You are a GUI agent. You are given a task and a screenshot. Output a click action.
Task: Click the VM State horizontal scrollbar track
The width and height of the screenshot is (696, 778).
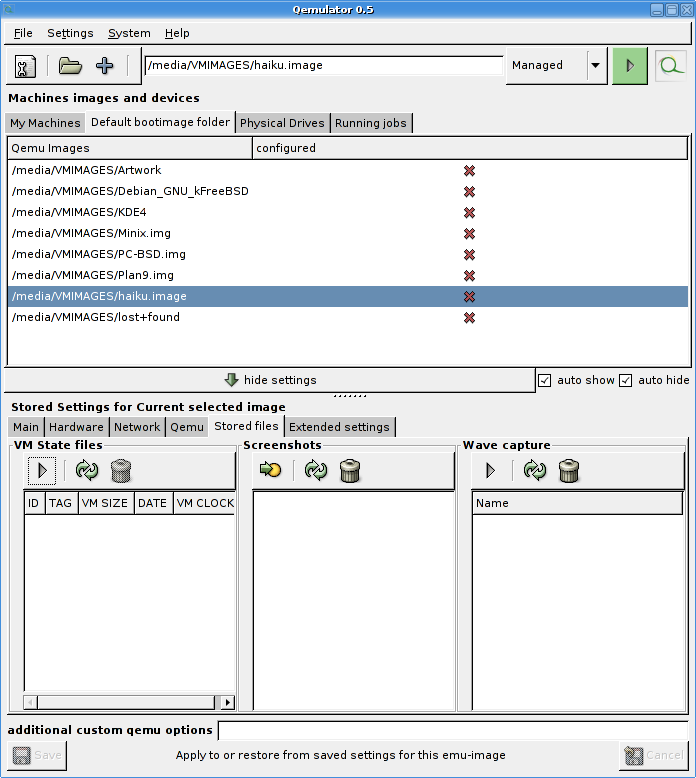(127, 702)
